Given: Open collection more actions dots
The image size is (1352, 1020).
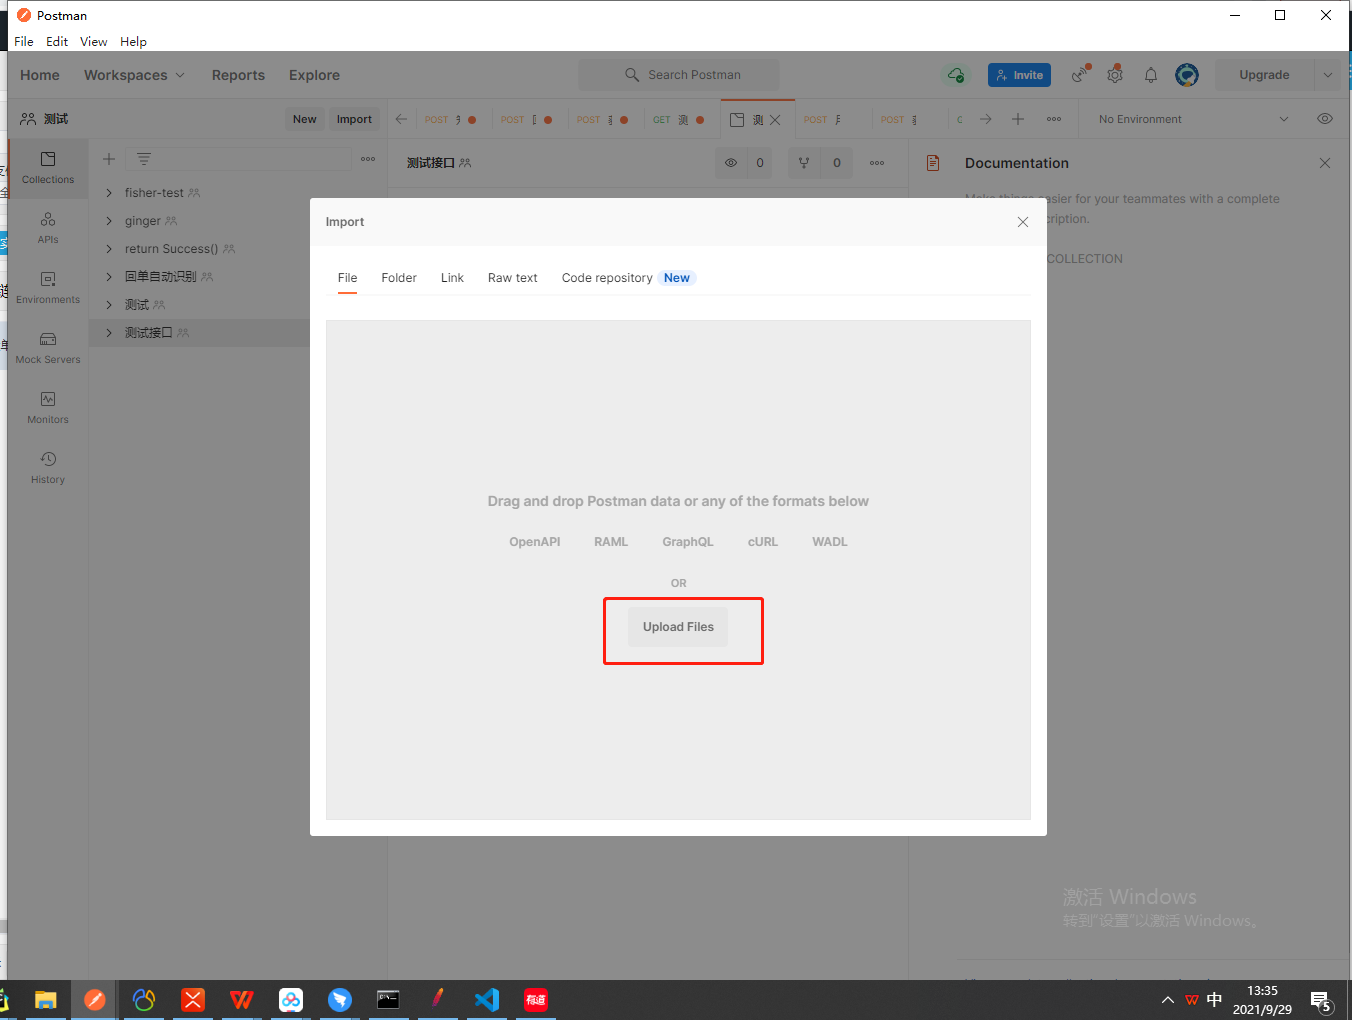Looking at the screenshot, I should tap(877, 163).
